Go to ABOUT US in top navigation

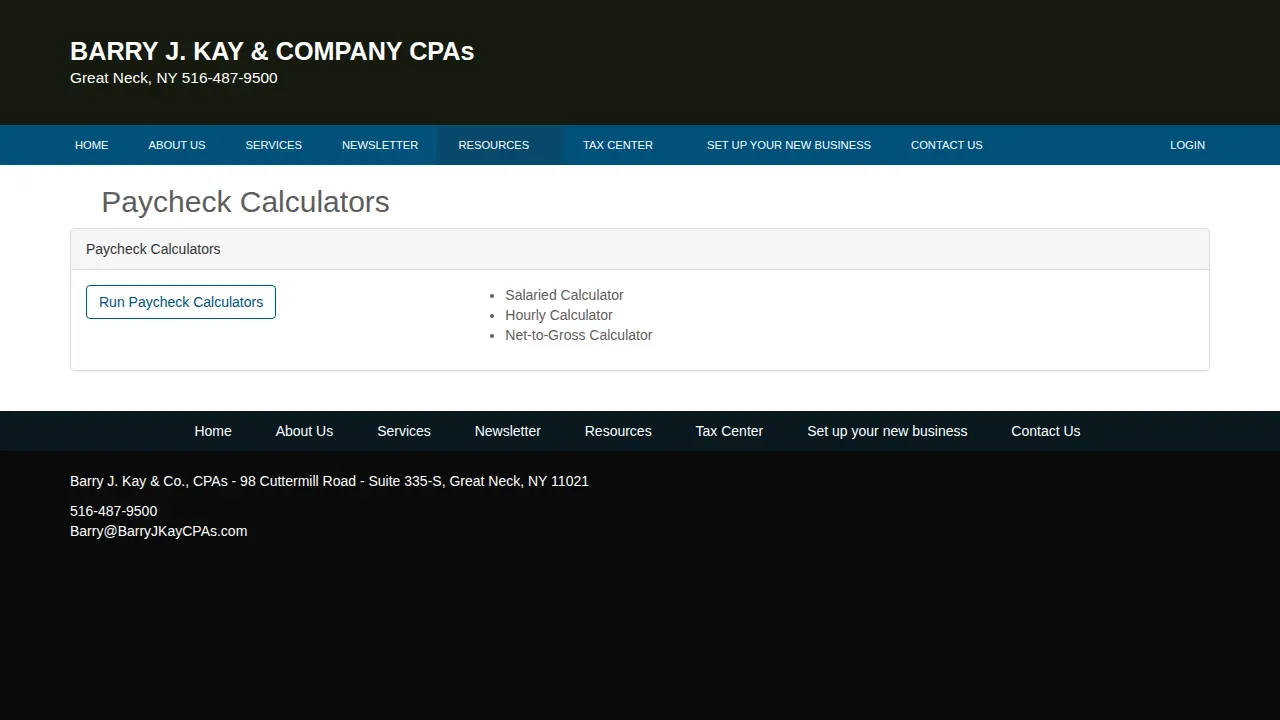click(177, 145)
